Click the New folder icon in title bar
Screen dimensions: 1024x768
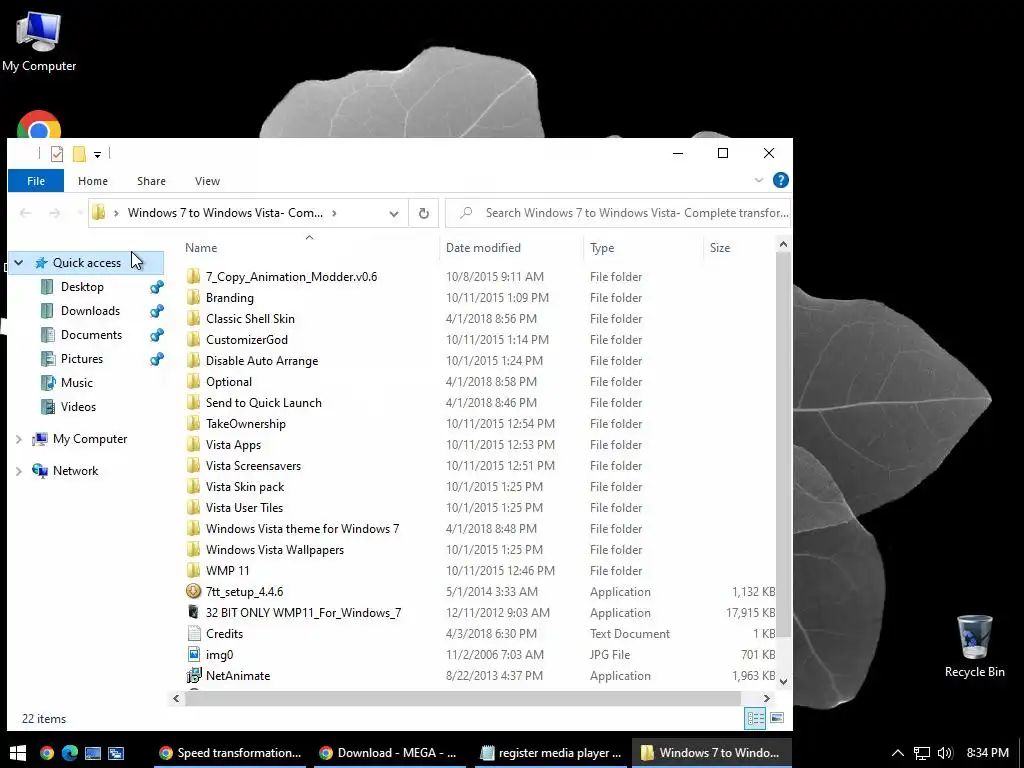(79, 154)
